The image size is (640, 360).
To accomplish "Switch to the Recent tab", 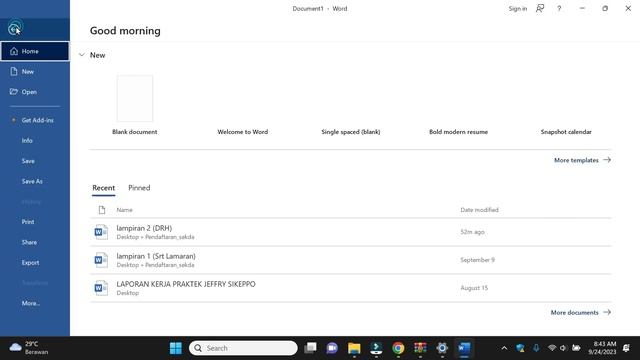I will (x=103, y=188).
